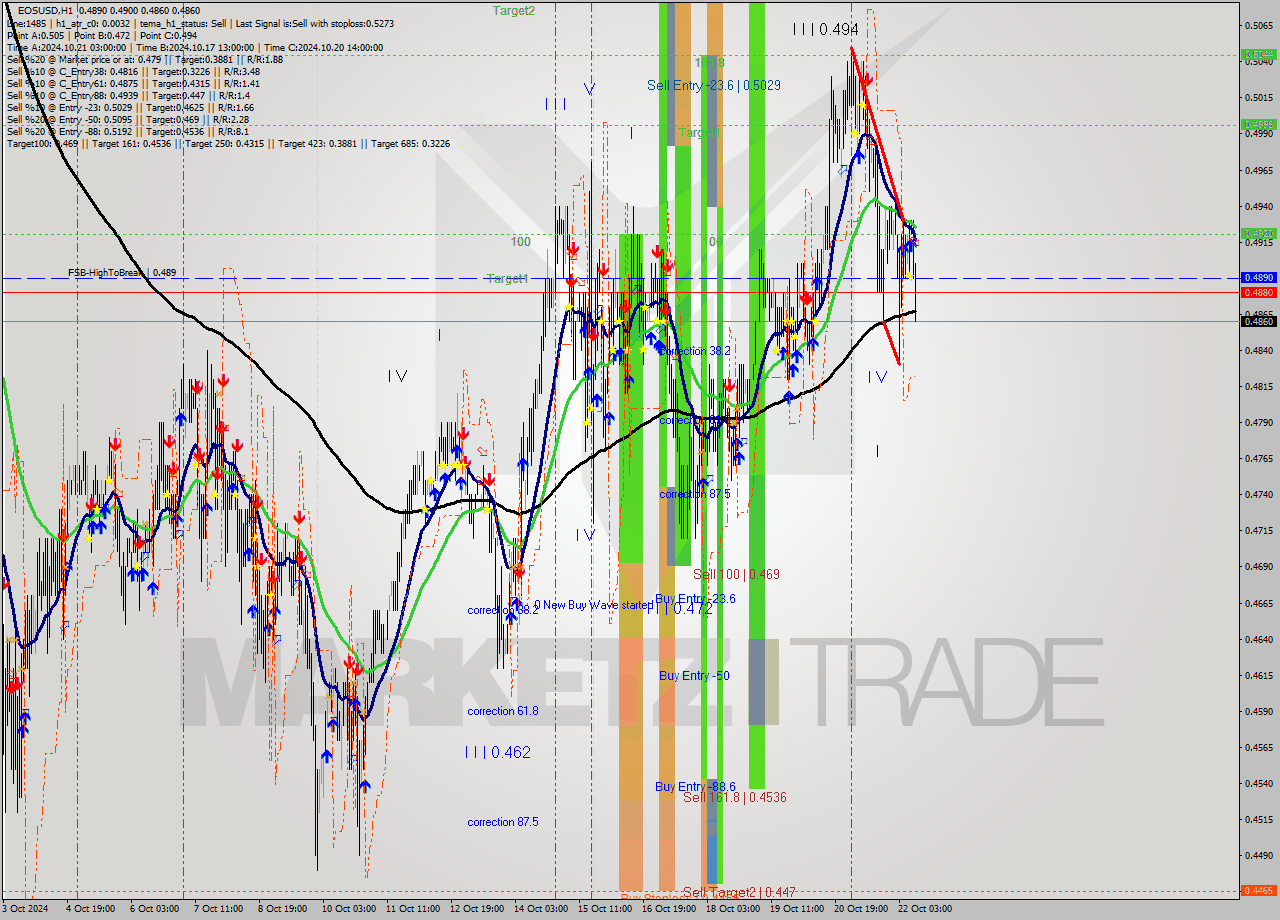This screenshot has width=1280, height=920.
Task: Click the 0.4940 price axis label
Action: click(x=1258, y=206)
